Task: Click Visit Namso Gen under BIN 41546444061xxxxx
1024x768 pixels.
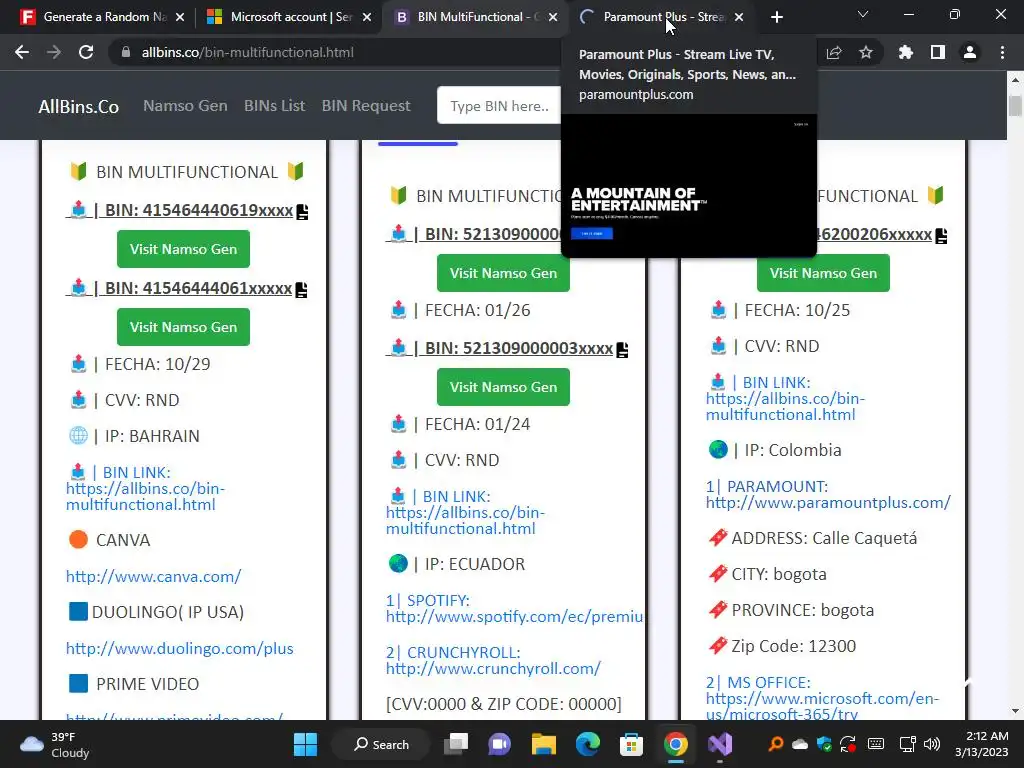Action: [184, 327]
